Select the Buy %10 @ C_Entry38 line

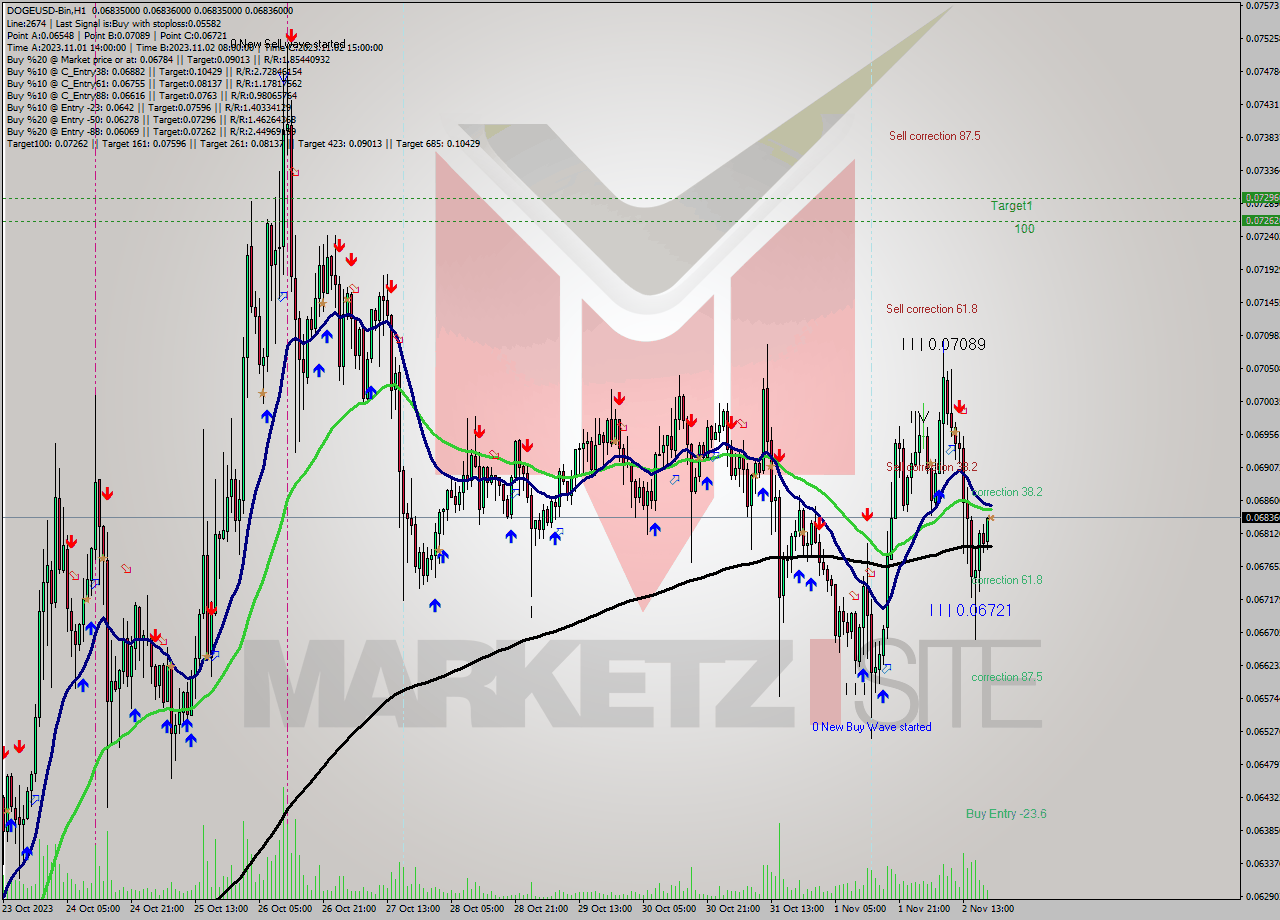tap(154, 71)
